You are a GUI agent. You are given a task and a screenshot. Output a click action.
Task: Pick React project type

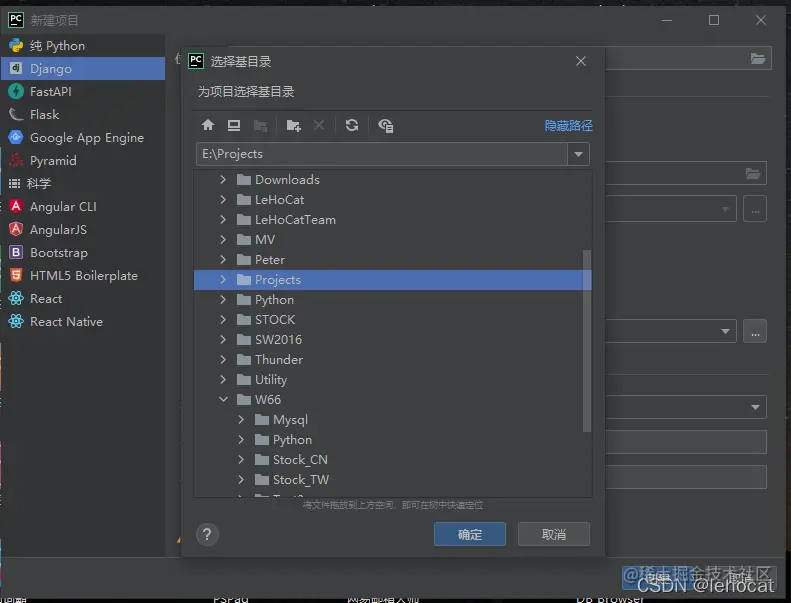[83, 299]
